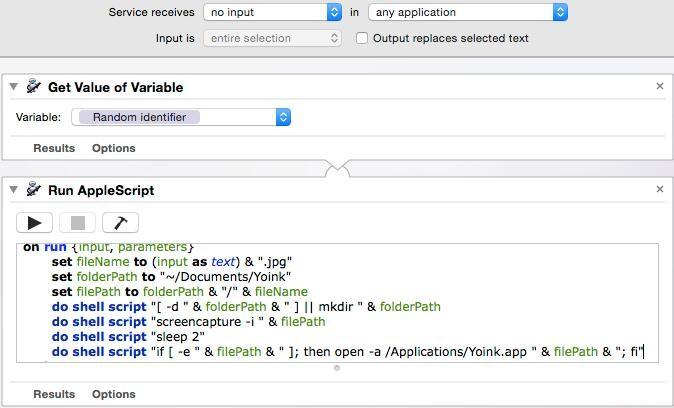Remove the Run AppleScript action
This screenshot has width=674, height=408.
pos(659,189)
